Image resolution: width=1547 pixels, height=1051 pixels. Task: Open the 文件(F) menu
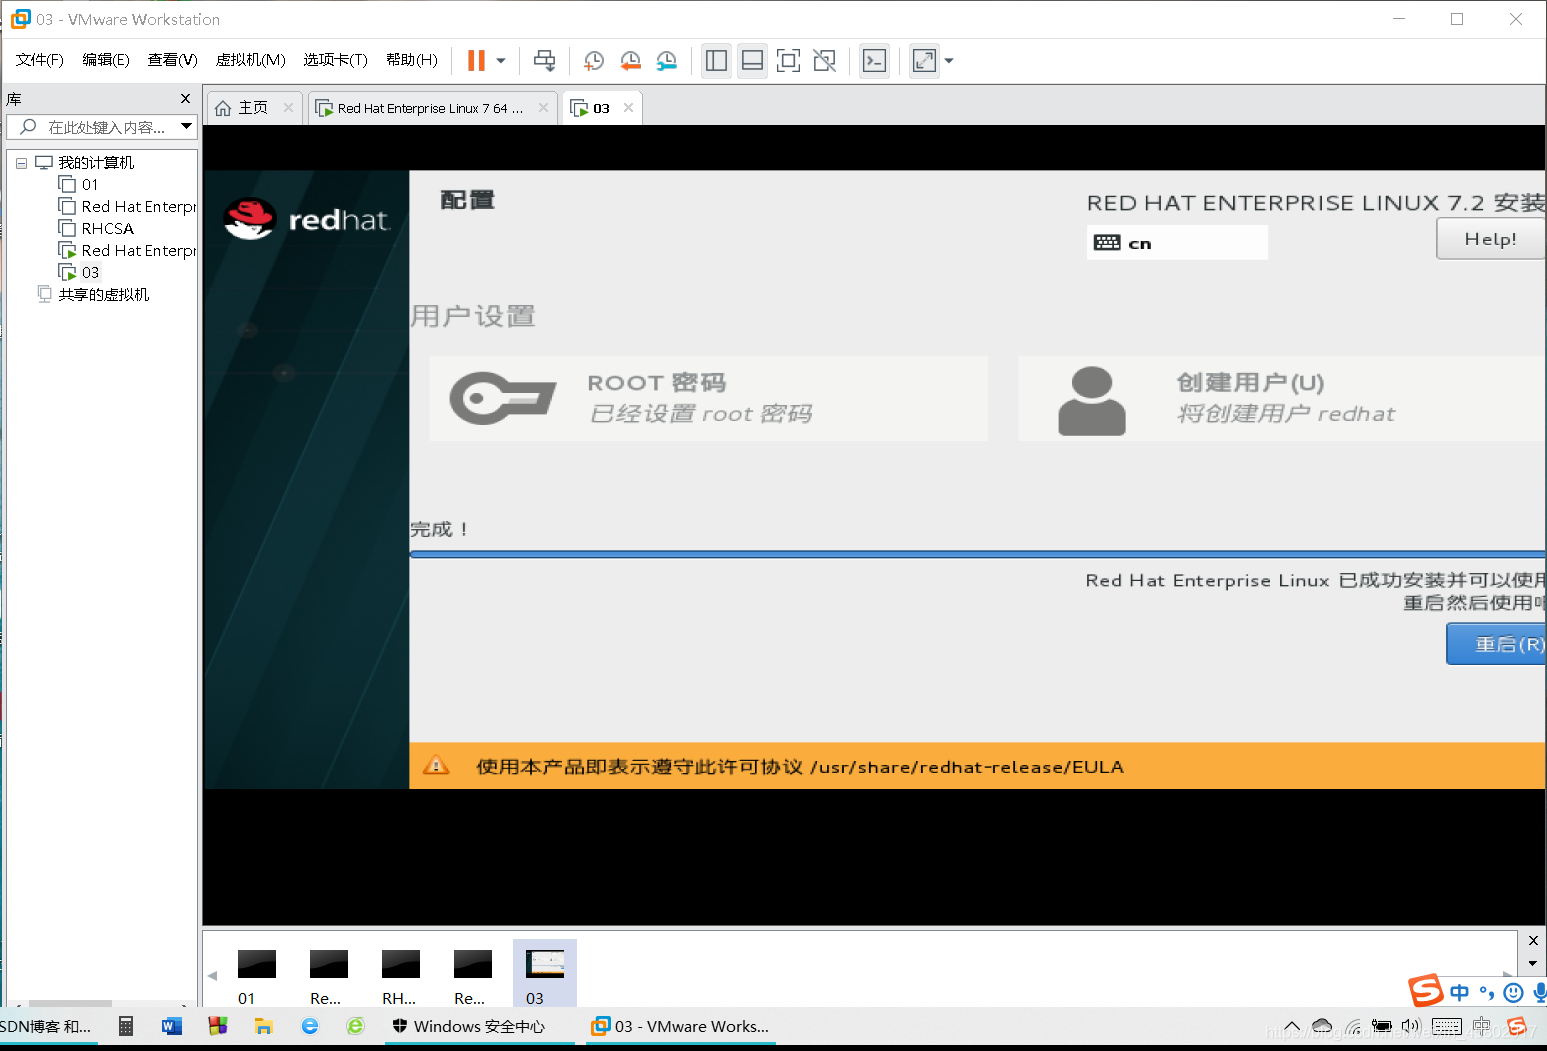(39, 60)
